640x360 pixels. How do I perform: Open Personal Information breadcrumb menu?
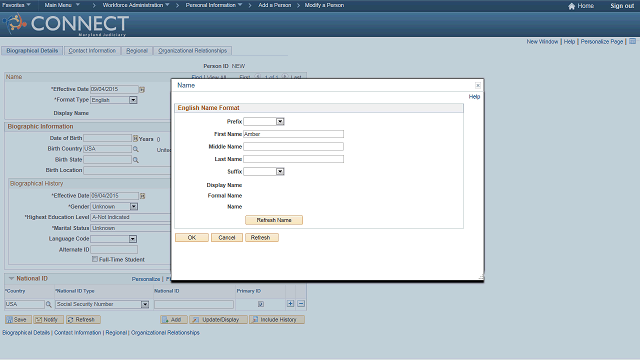pyautogui.click(x=214, y=5)
